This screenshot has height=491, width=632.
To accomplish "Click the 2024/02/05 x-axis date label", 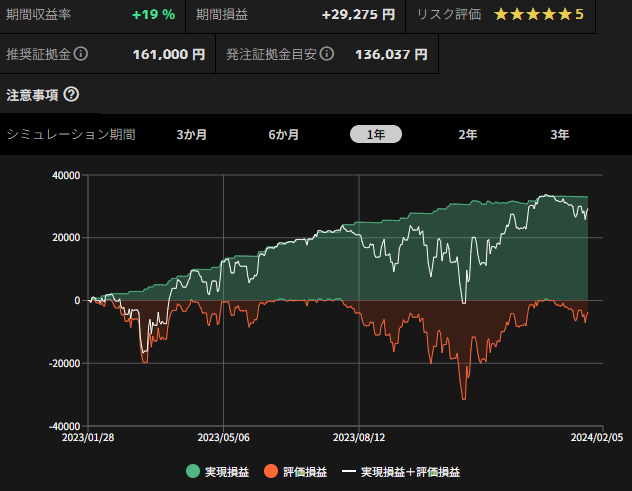I will click(x=597, y=437).
